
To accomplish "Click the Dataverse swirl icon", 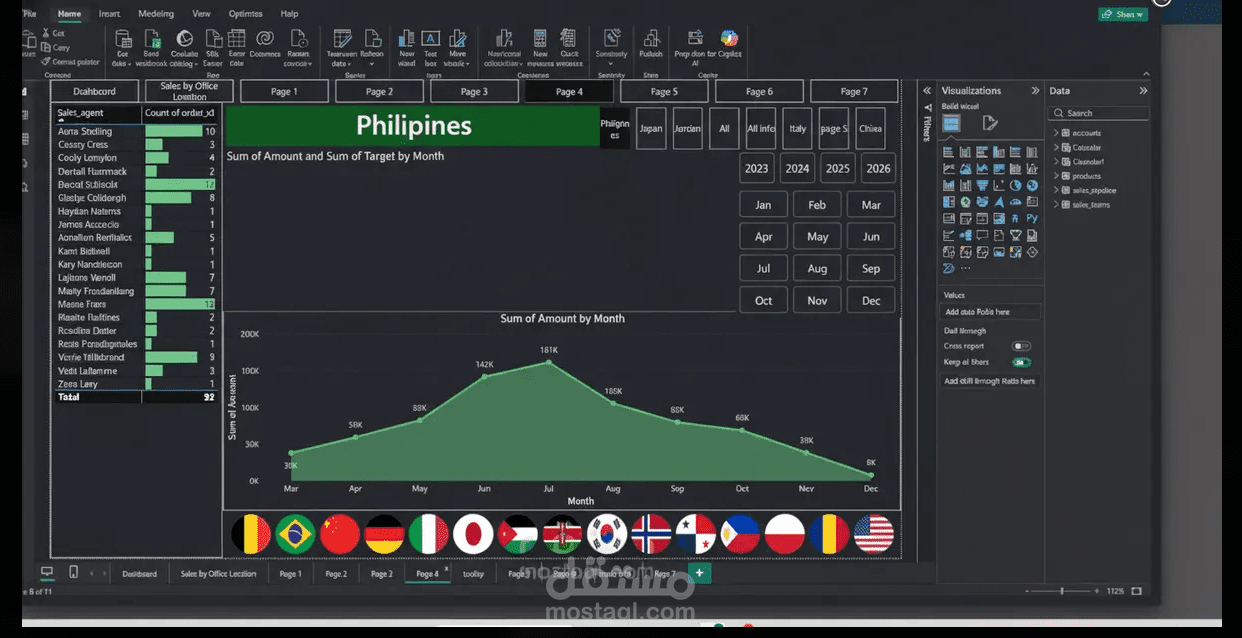I will coord(265,39).
